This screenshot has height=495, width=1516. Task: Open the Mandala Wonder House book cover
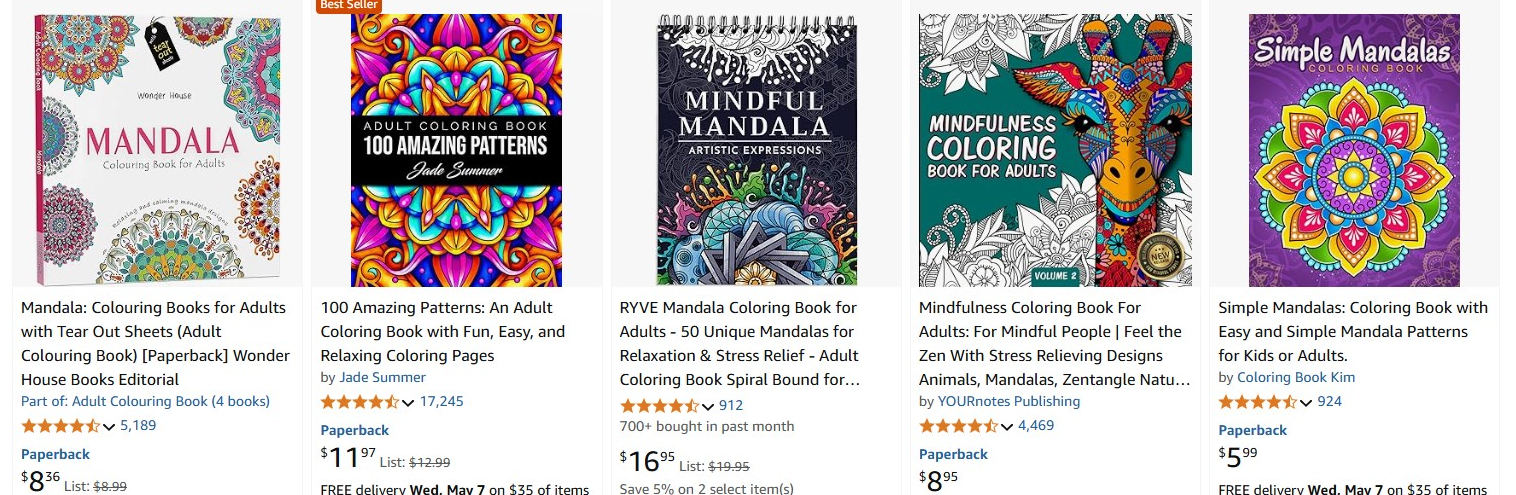click(x=157, y=150)
